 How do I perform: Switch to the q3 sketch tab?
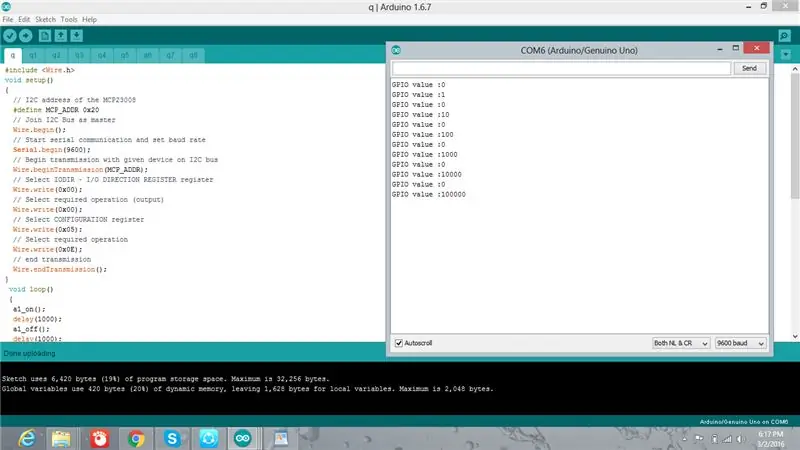[x=79, y=55]
